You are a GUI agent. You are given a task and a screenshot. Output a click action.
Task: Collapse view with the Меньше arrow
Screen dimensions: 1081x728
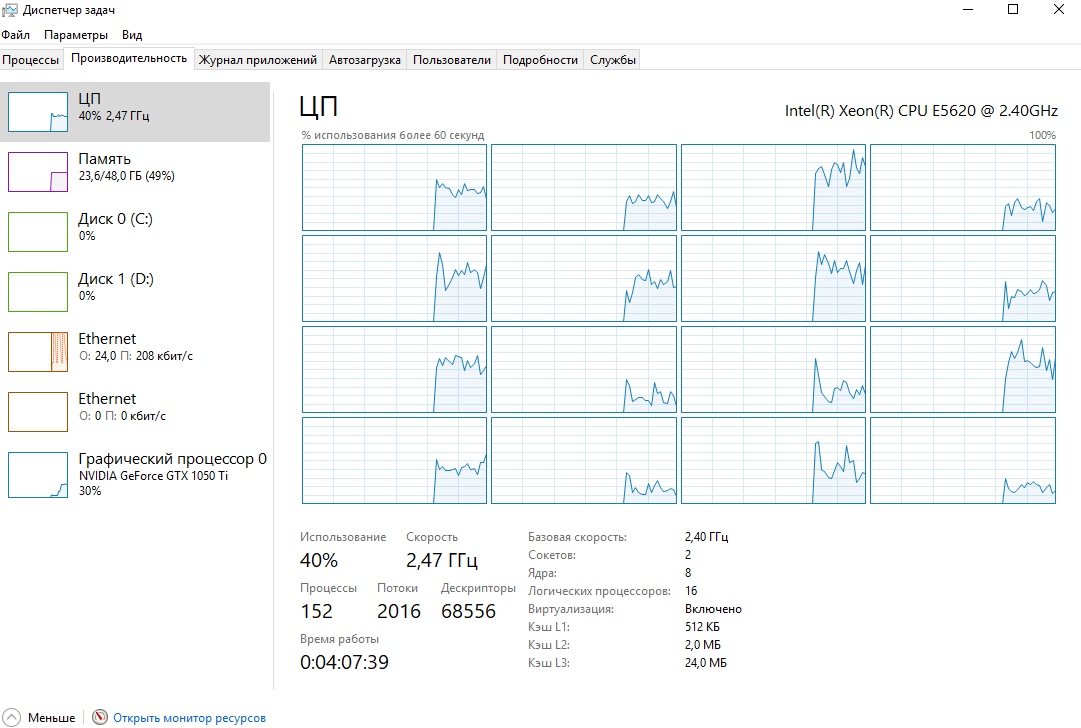[13, 717]
